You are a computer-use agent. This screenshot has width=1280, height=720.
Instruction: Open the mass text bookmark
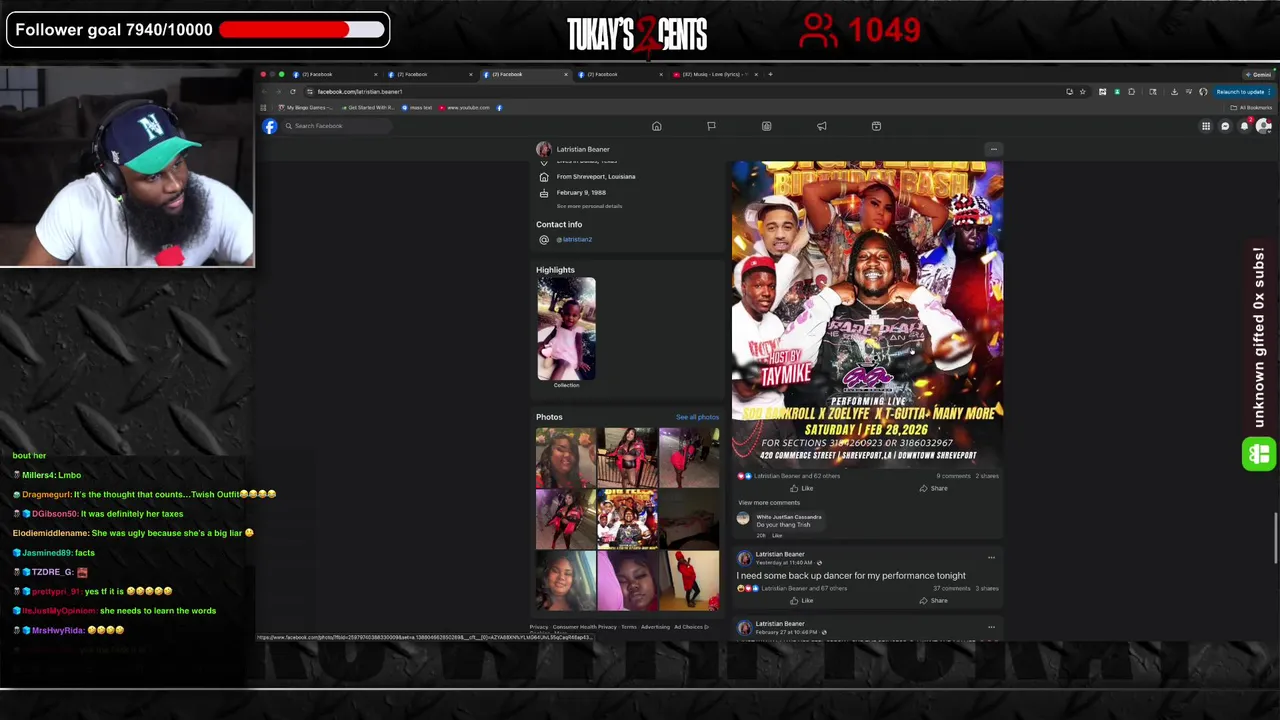click(x=418, y=107)
